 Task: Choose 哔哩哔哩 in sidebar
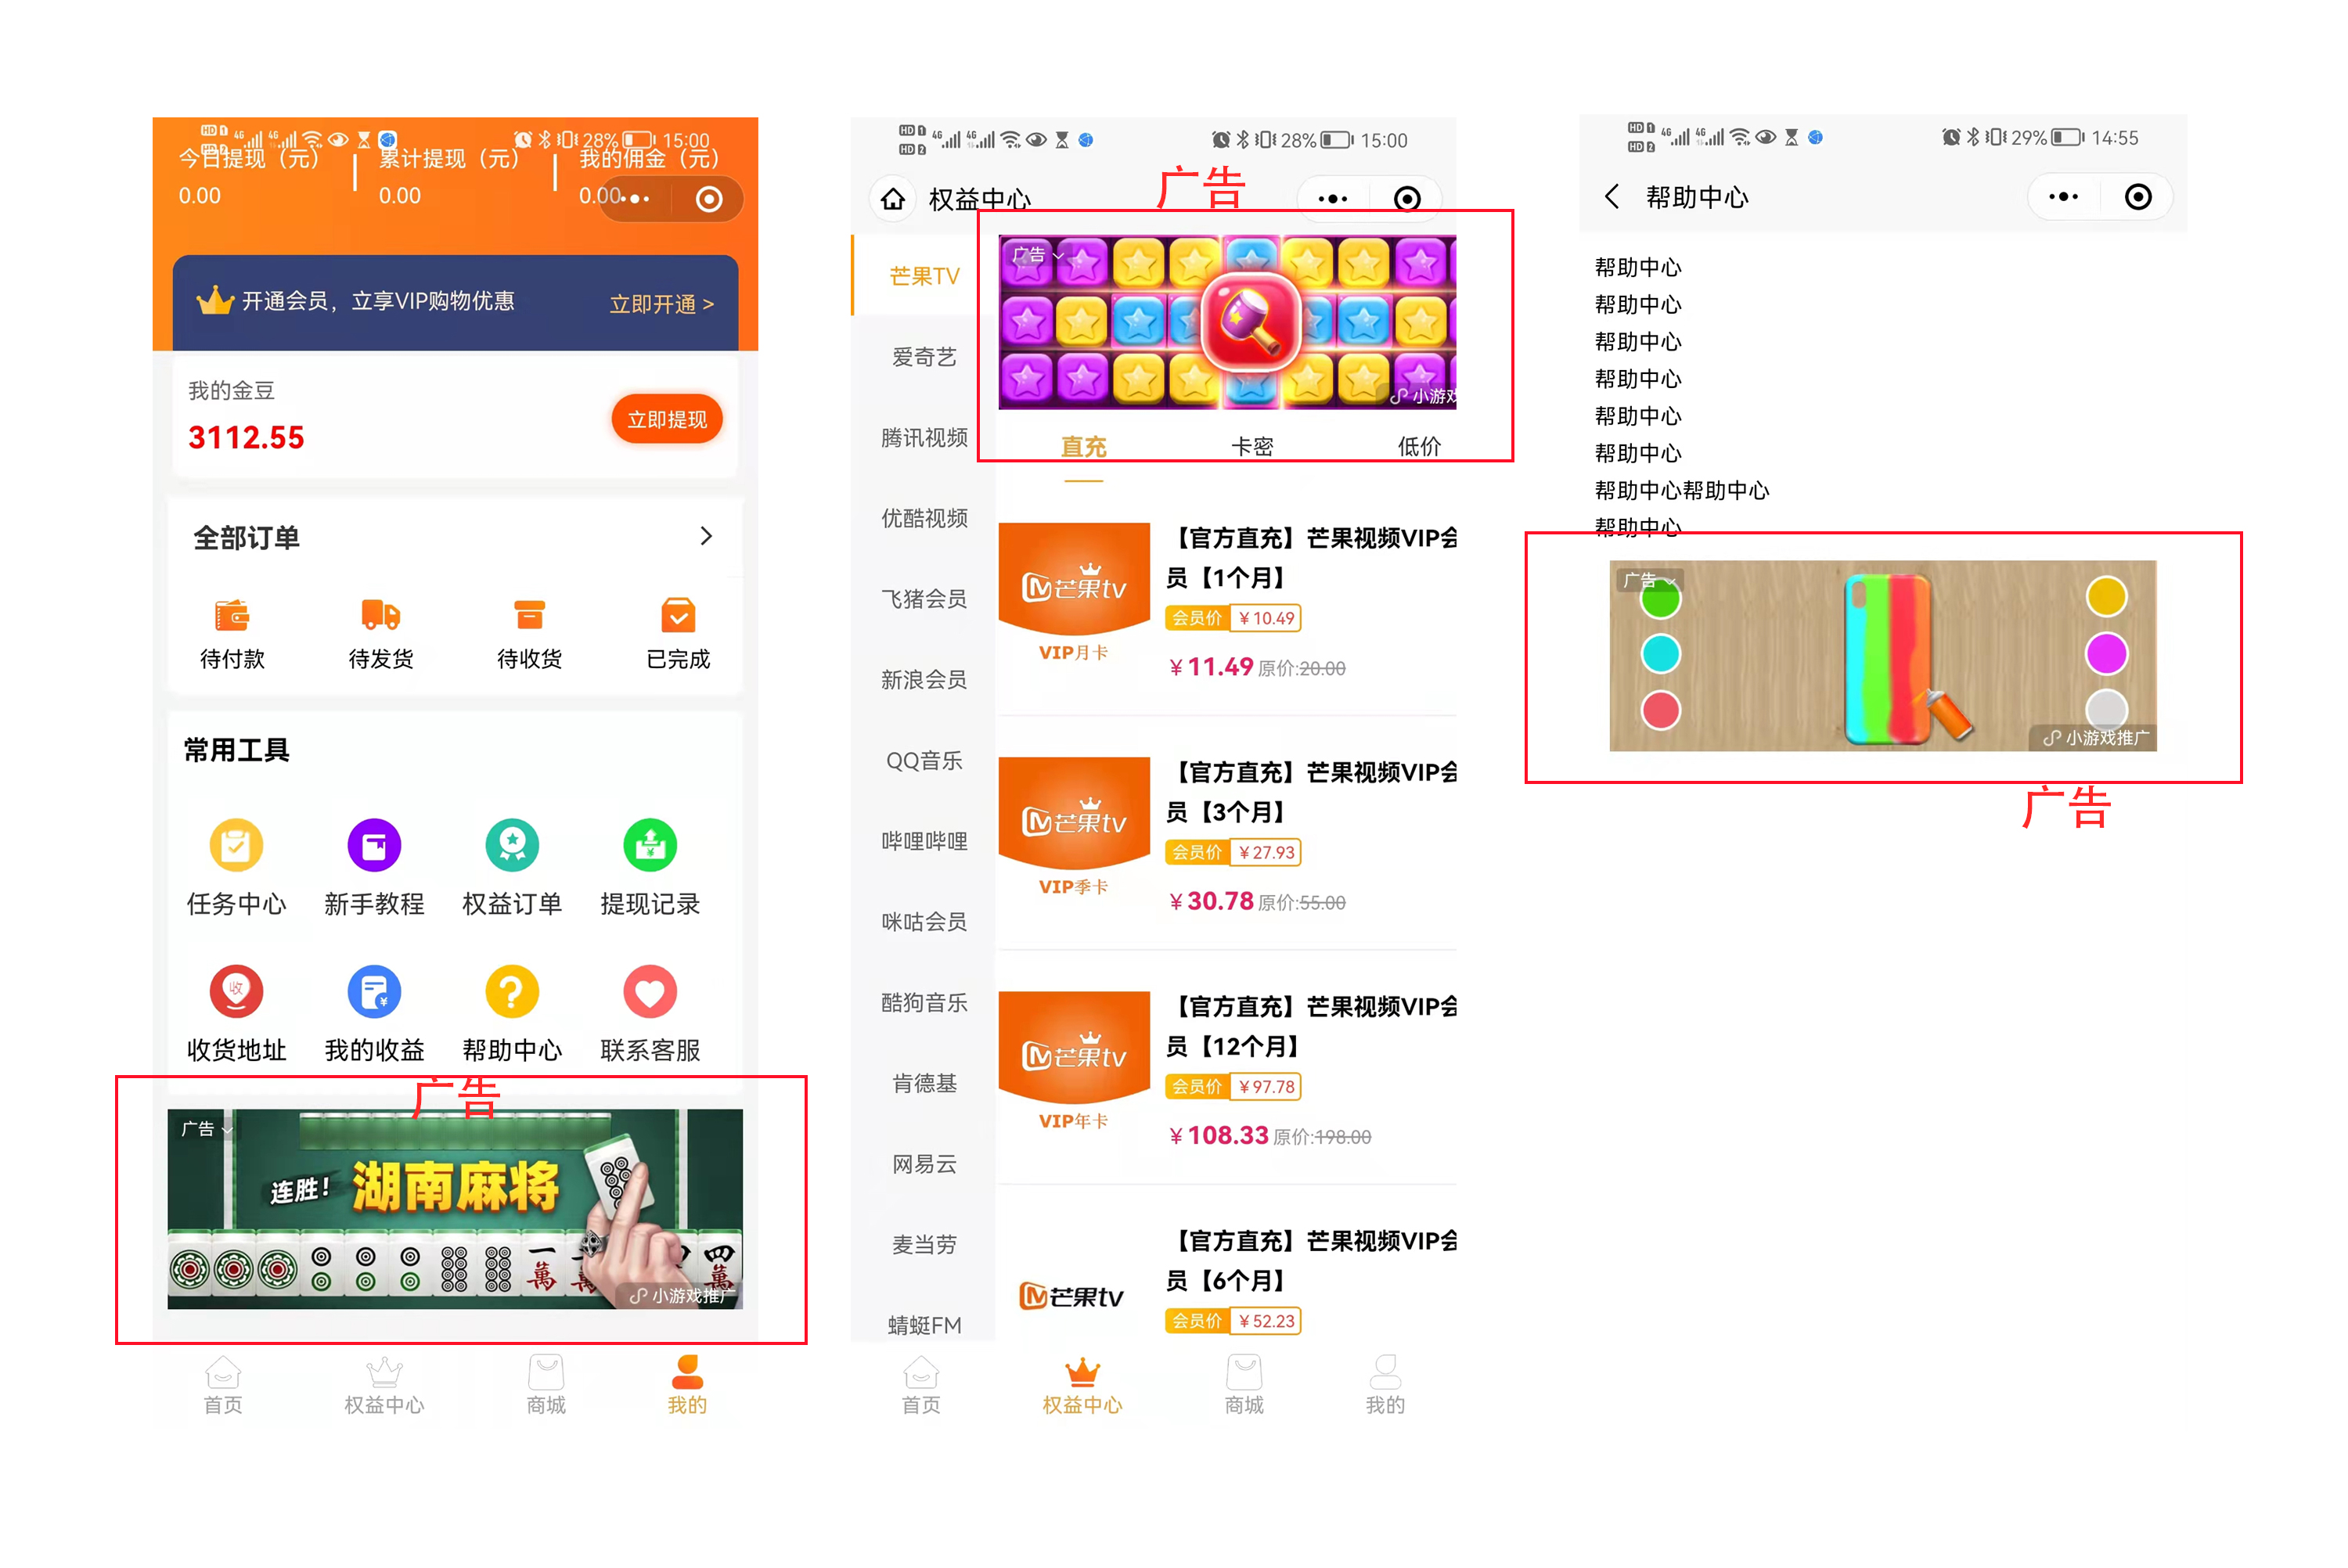click(924, 841)
